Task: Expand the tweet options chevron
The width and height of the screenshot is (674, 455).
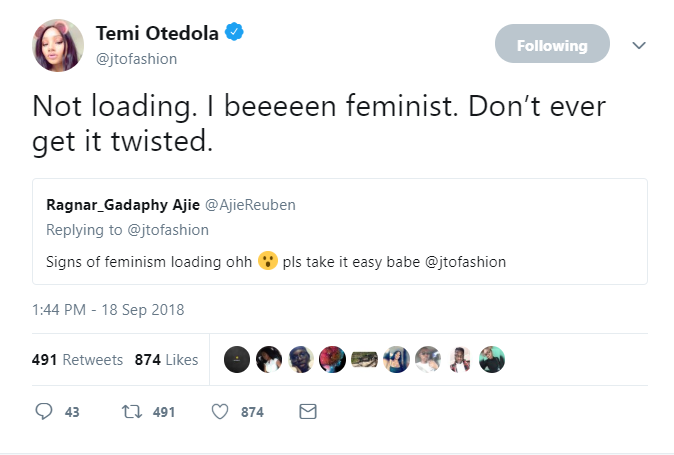Action: [640, 45]
